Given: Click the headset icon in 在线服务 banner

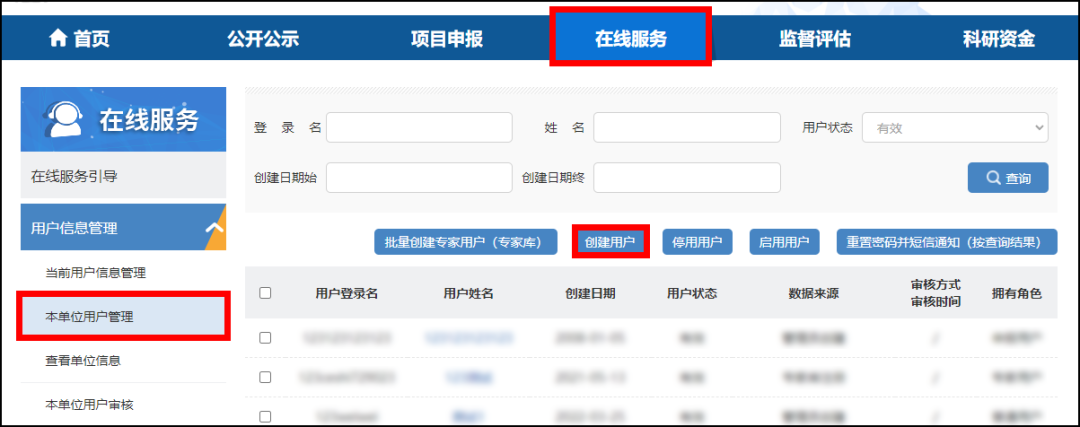Looking at the screenshot, I should coord(62,120).
